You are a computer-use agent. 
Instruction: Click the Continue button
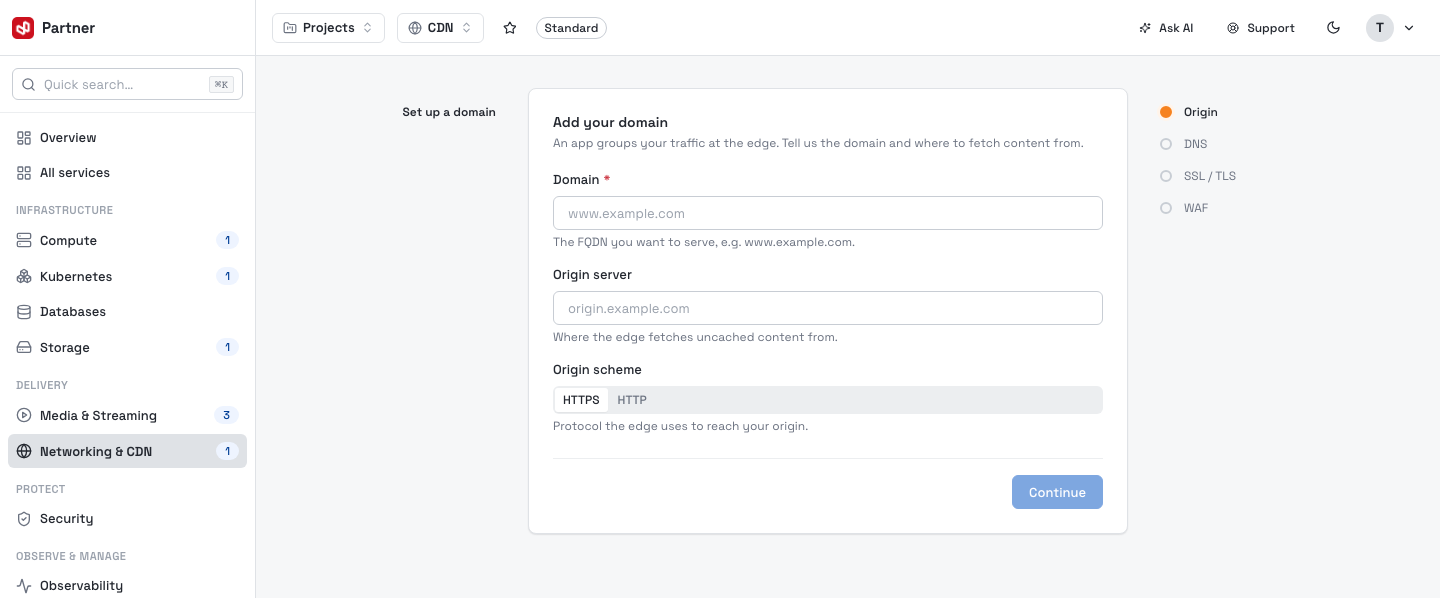click(x=1057, y=492)
